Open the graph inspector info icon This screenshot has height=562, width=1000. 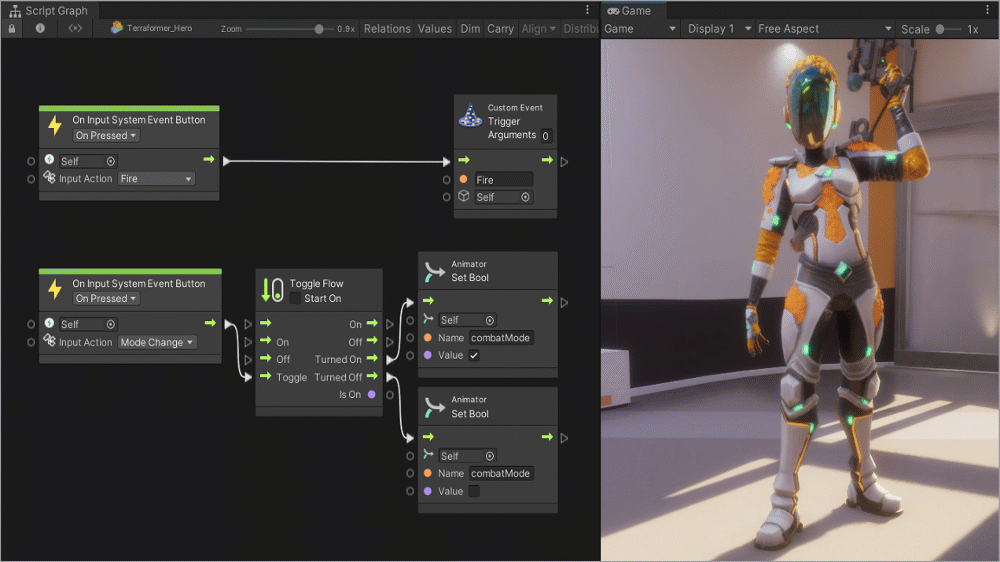[x=40, y=29]
